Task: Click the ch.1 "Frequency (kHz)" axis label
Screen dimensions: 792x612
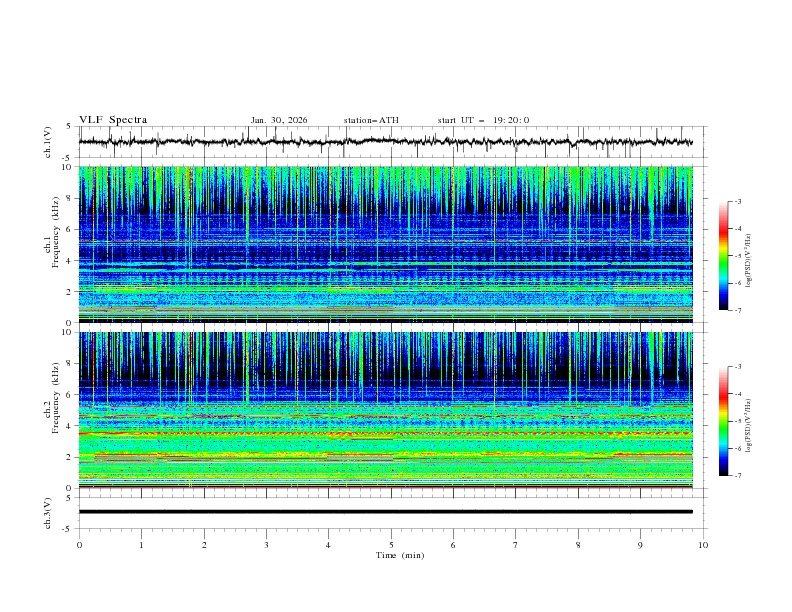Action: [x=56, y=233]
